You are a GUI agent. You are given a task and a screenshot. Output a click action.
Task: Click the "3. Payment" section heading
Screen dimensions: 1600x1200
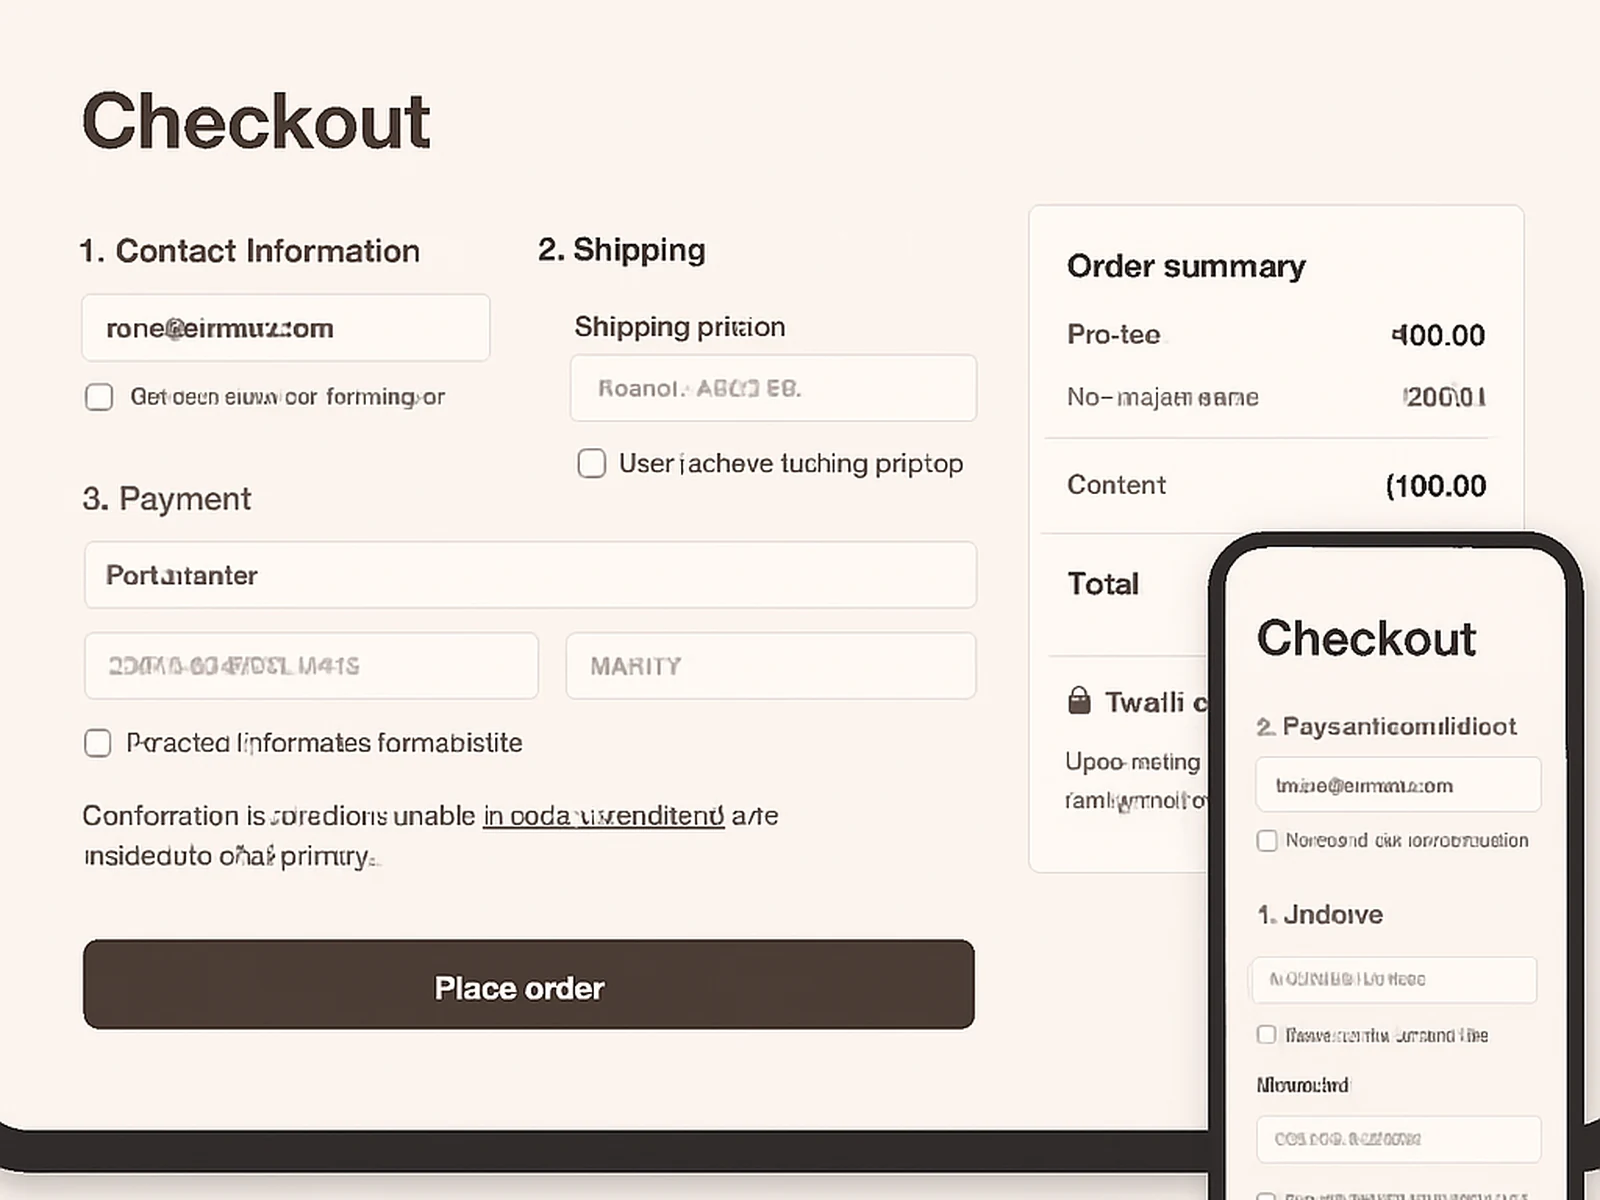point(167,498)
